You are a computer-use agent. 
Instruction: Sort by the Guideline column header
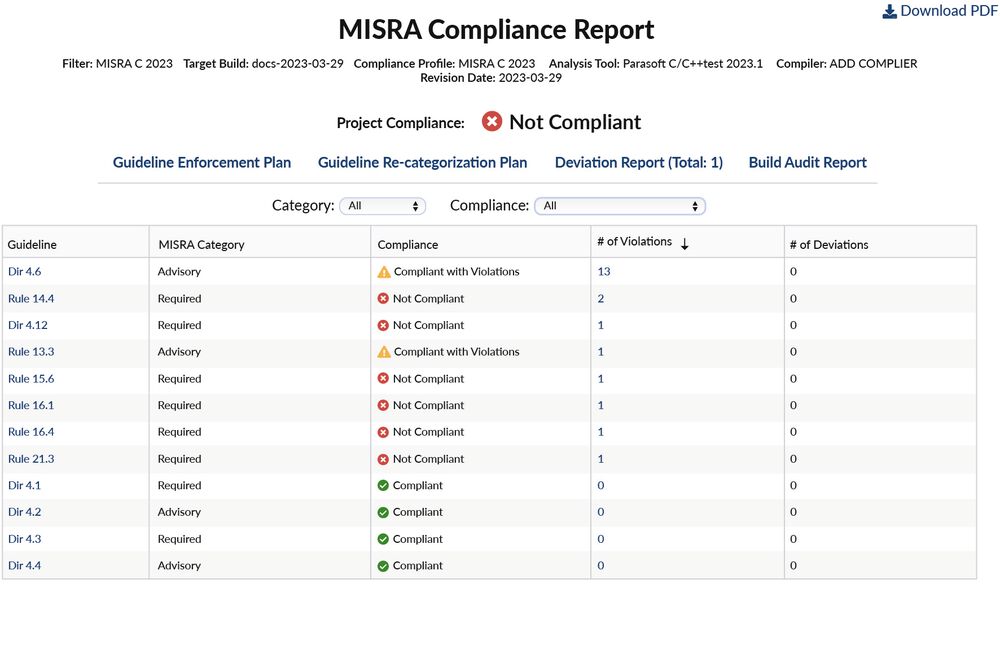pyautogui.click(x=33, y=244)
